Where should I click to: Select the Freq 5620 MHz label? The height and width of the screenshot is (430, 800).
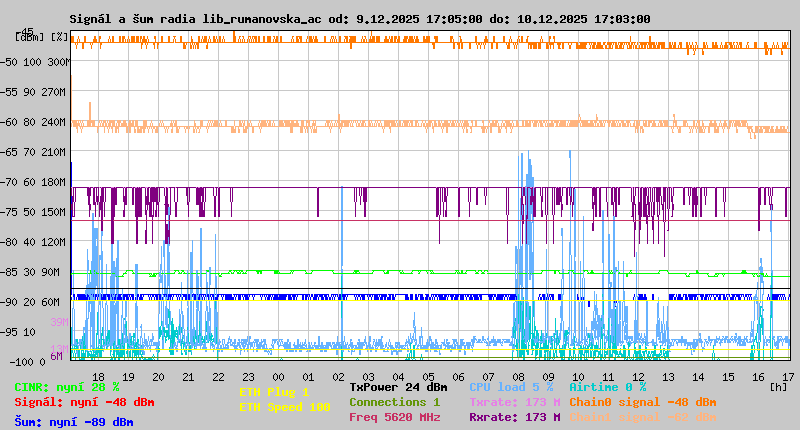coord(394,417)
